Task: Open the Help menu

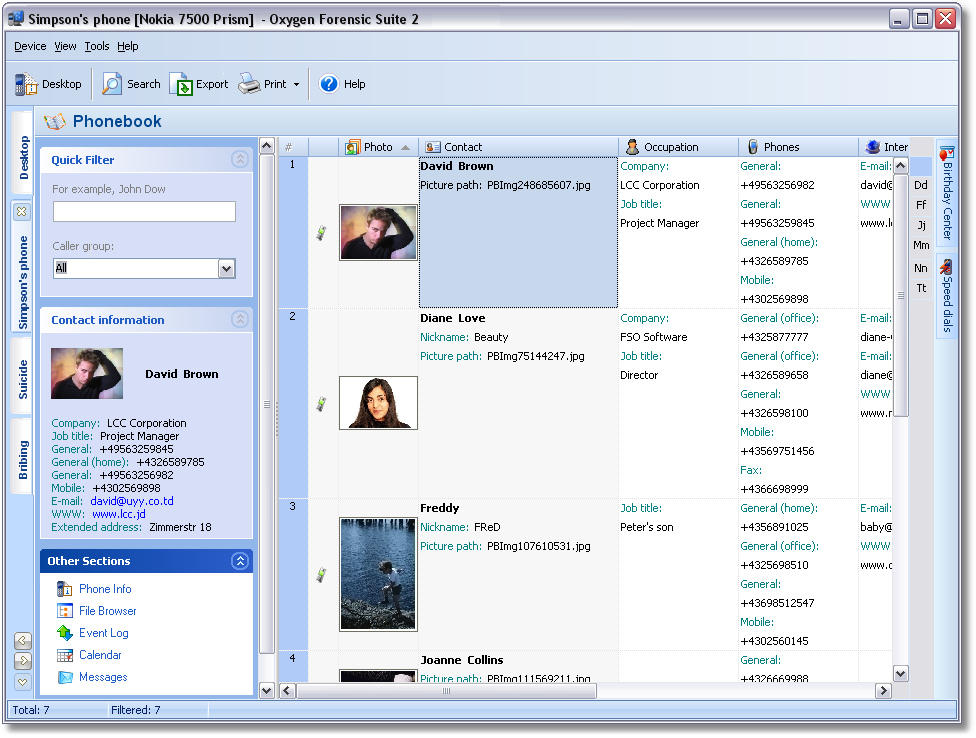Action: click(128, 46)
